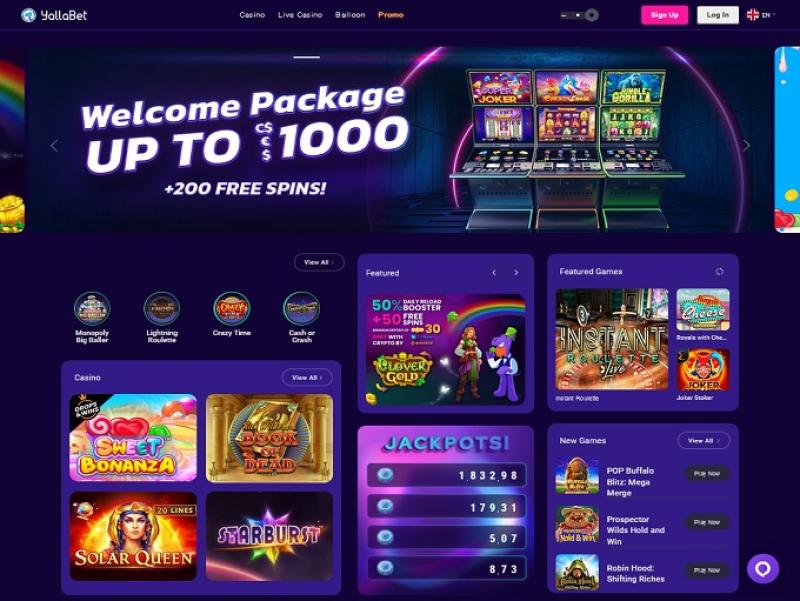The width and height of the screenshot is (800, 601).
Task: Toggle the dark mode theme switch
Action: click(x=579, y=15)
